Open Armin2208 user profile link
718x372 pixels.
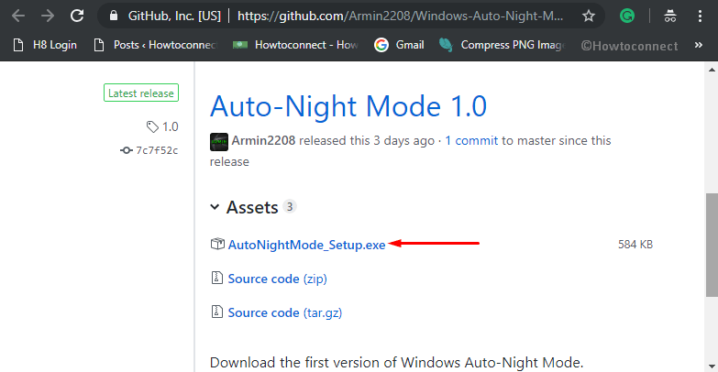coord(263,141)
